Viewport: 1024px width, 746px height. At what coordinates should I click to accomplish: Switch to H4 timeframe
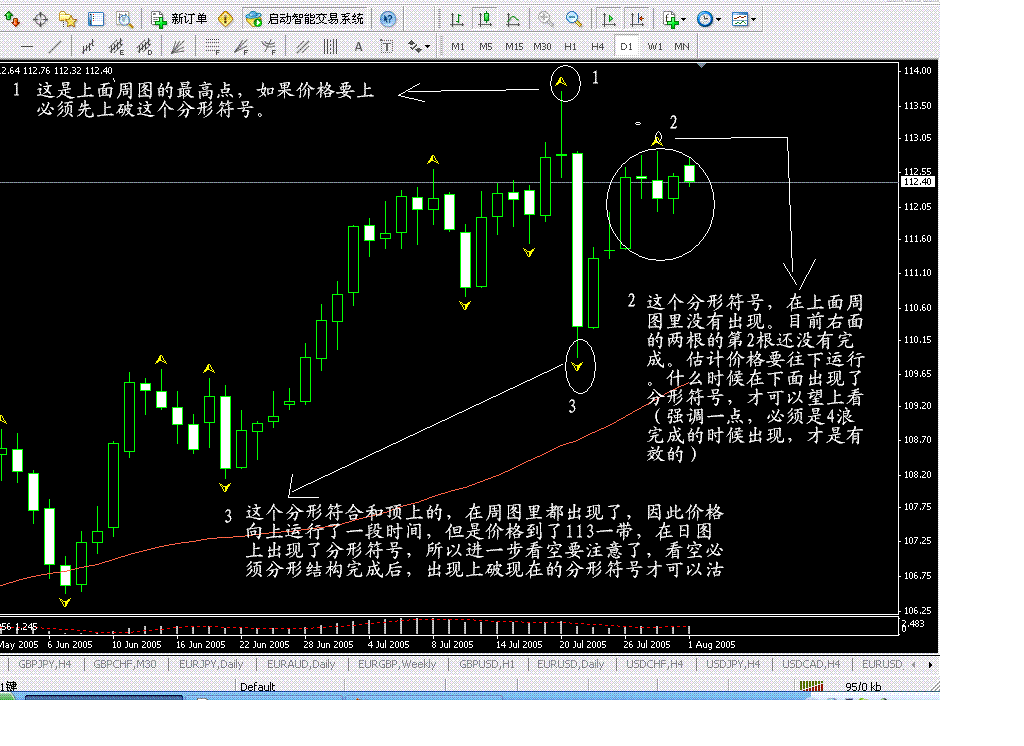(598, 46)
